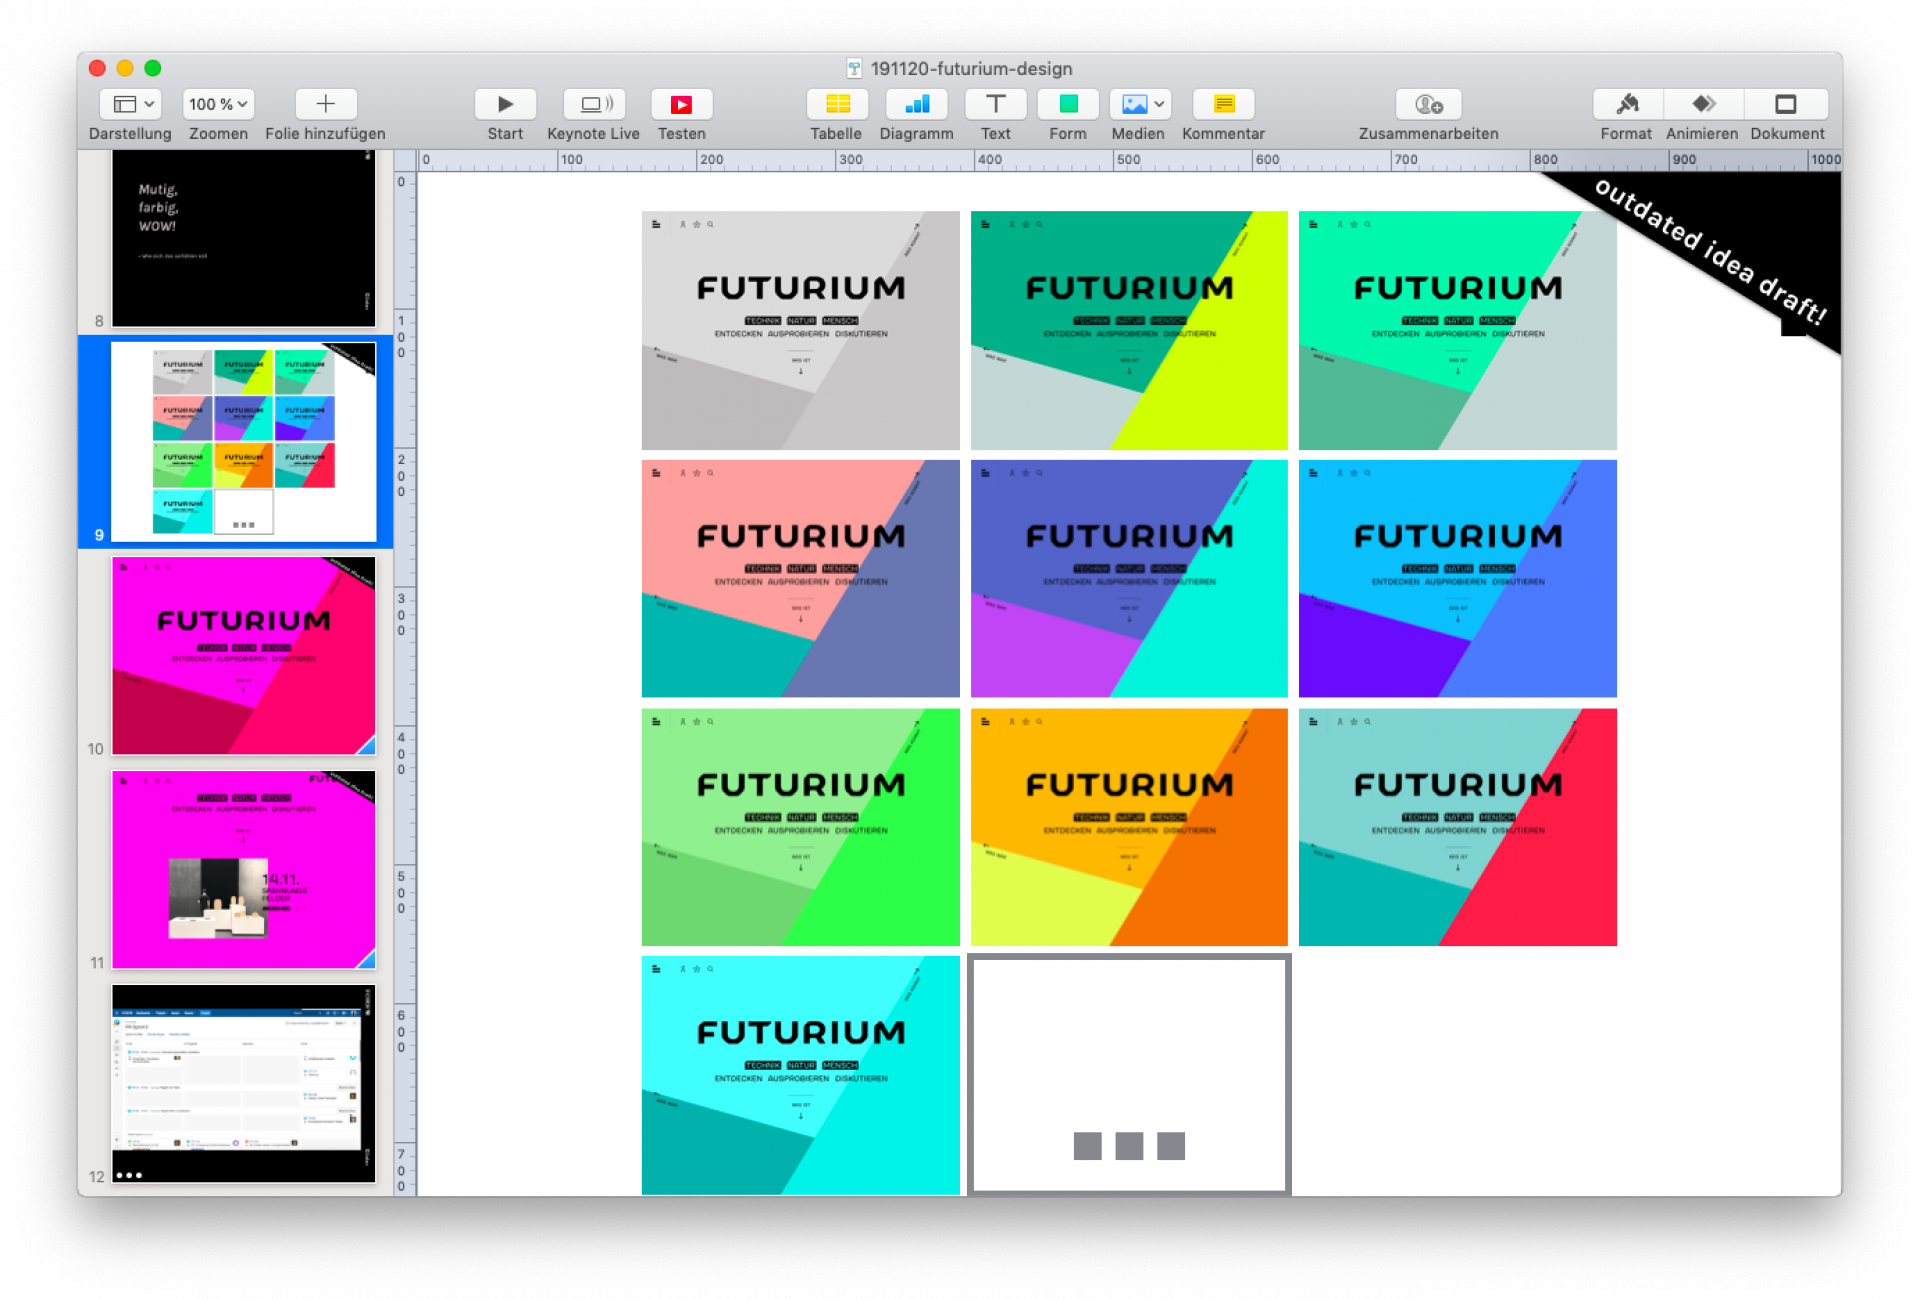The width and height of the screenshot is (1920, 1299).
Task: Click the vertical ruler at 300
Action: point(402,614)
